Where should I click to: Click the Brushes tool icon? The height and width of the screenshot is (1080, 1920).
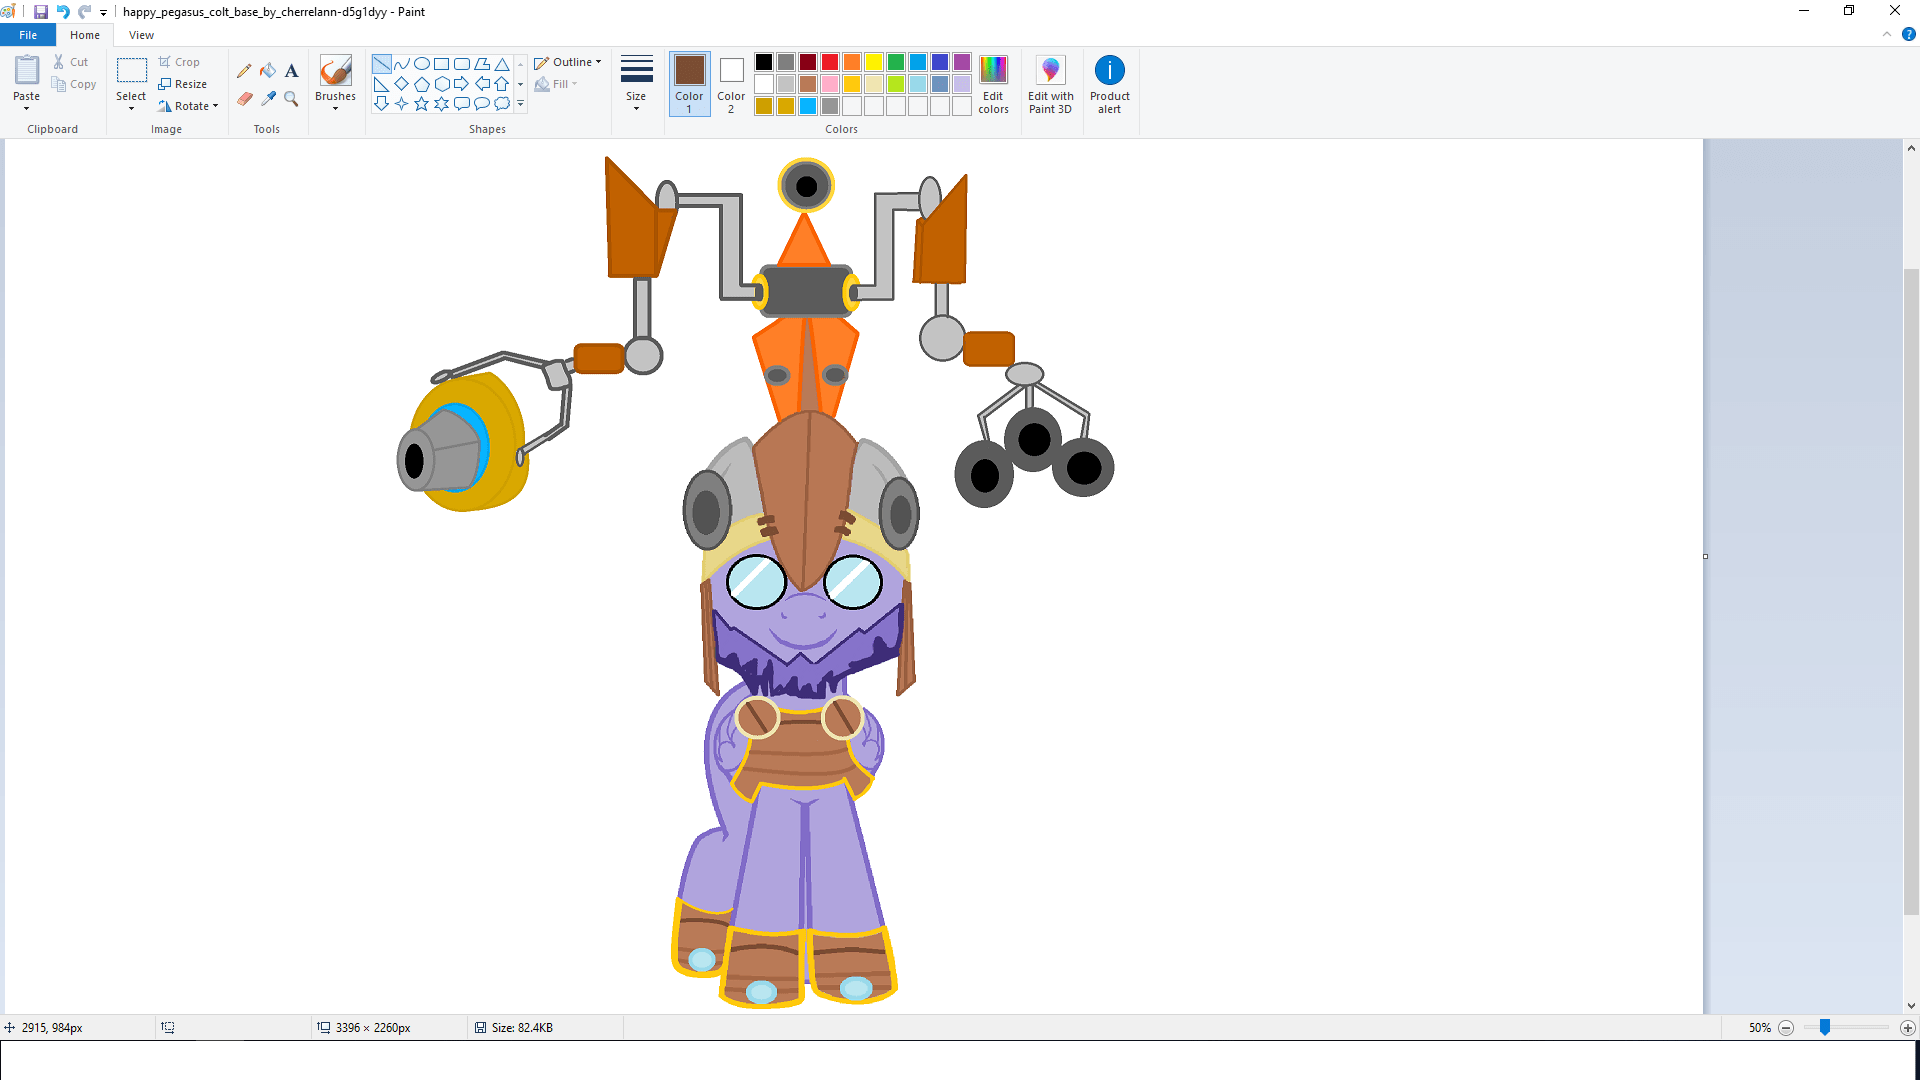[x=335, y=71]
